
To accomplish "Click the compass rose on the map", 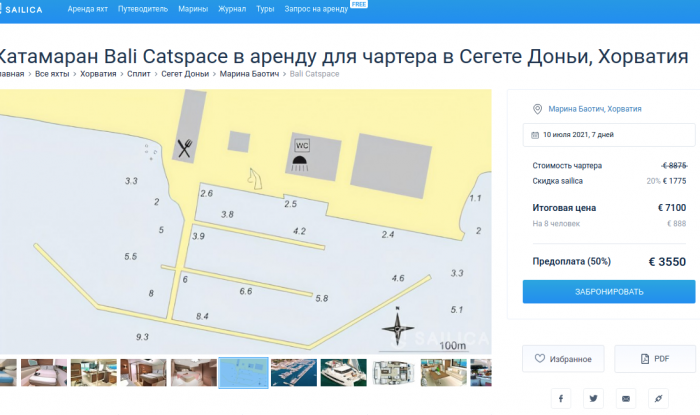I will pyautogui.click(x=397, y=328).
